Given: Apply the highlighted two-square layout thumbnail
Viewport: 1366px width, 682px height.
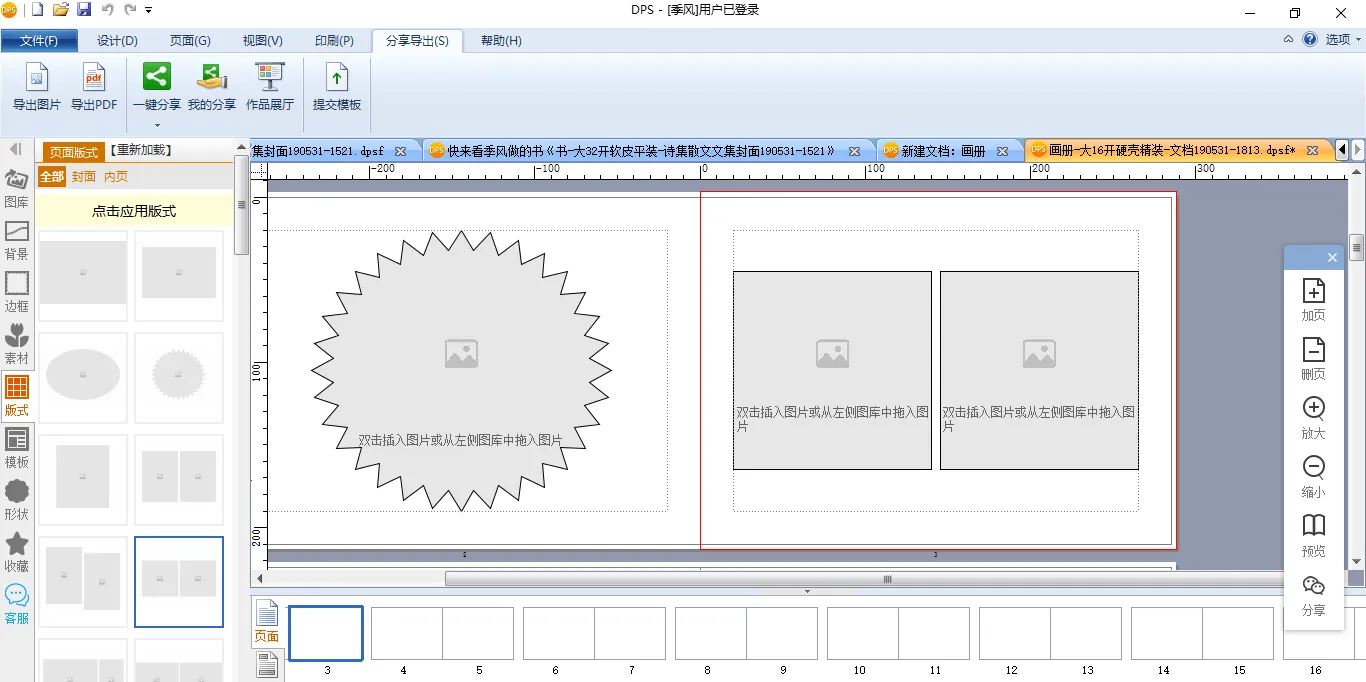Looking at the screenshot, I should tap(179, 582).
